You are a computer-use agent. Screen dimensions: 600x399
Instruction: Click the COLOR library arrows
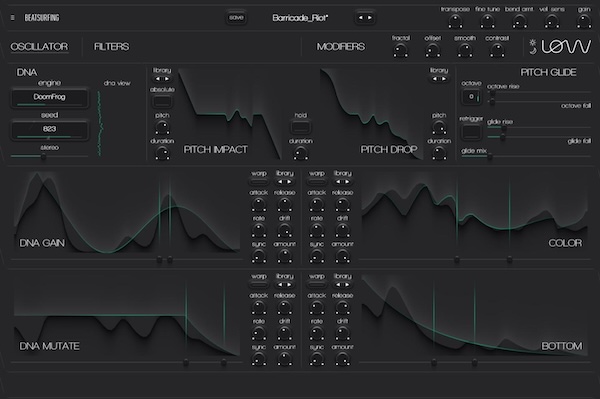click(x=342, y=182)
